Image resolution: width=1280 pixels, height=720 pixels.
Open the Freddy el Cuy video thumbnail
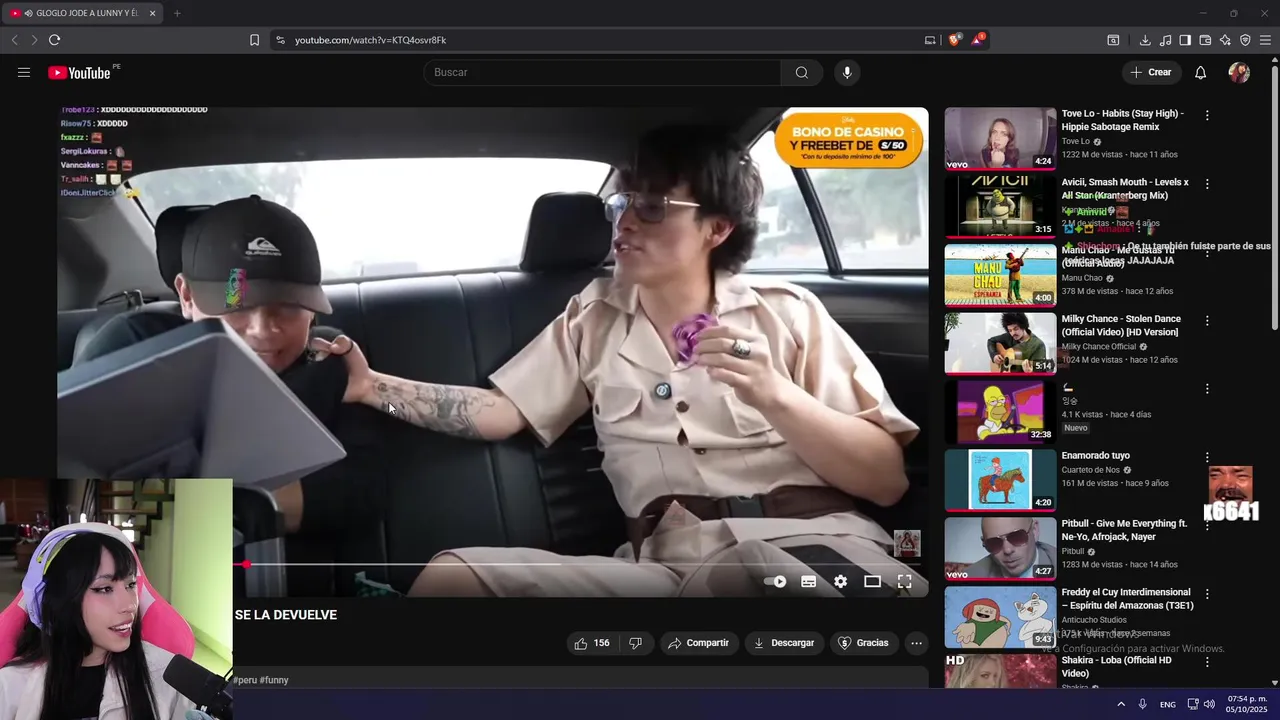(1000, 617)
